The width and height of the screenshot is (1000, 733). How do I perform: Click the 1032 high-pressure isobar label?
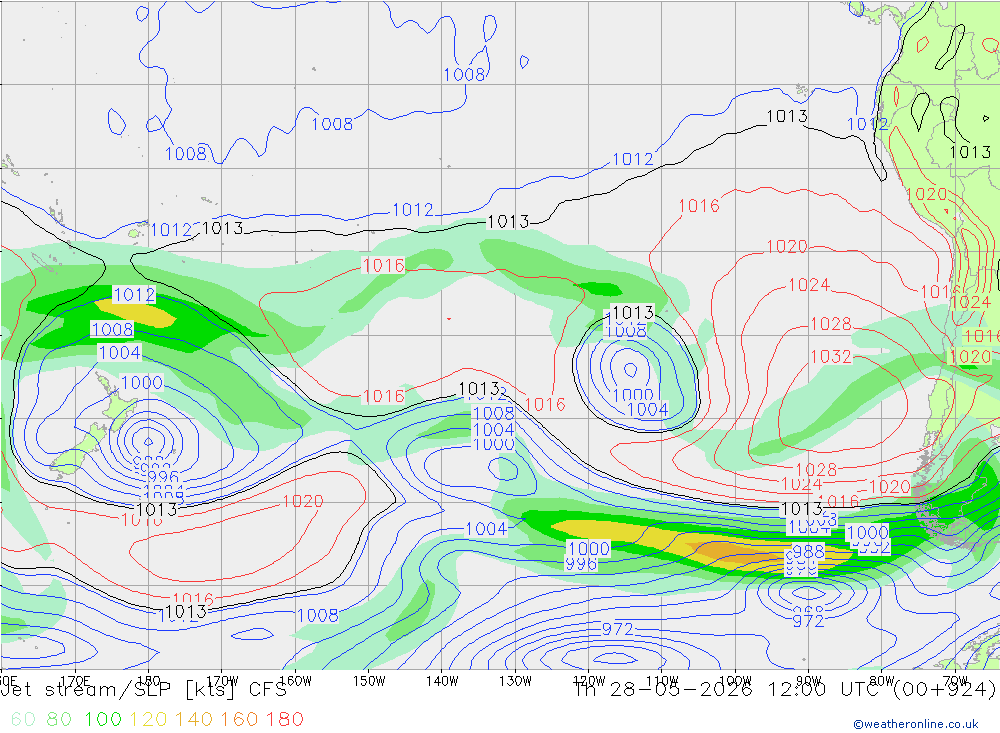[x=831, y=356]
